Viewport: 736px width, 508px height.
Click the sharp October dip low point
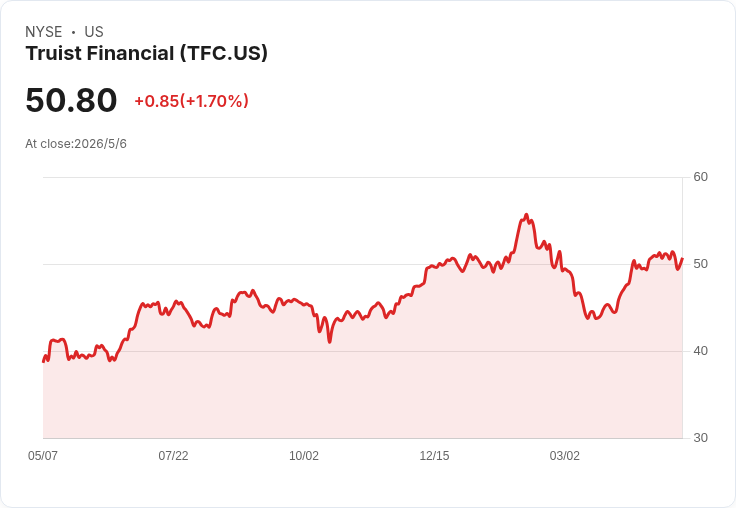click(x=330, y=342)
